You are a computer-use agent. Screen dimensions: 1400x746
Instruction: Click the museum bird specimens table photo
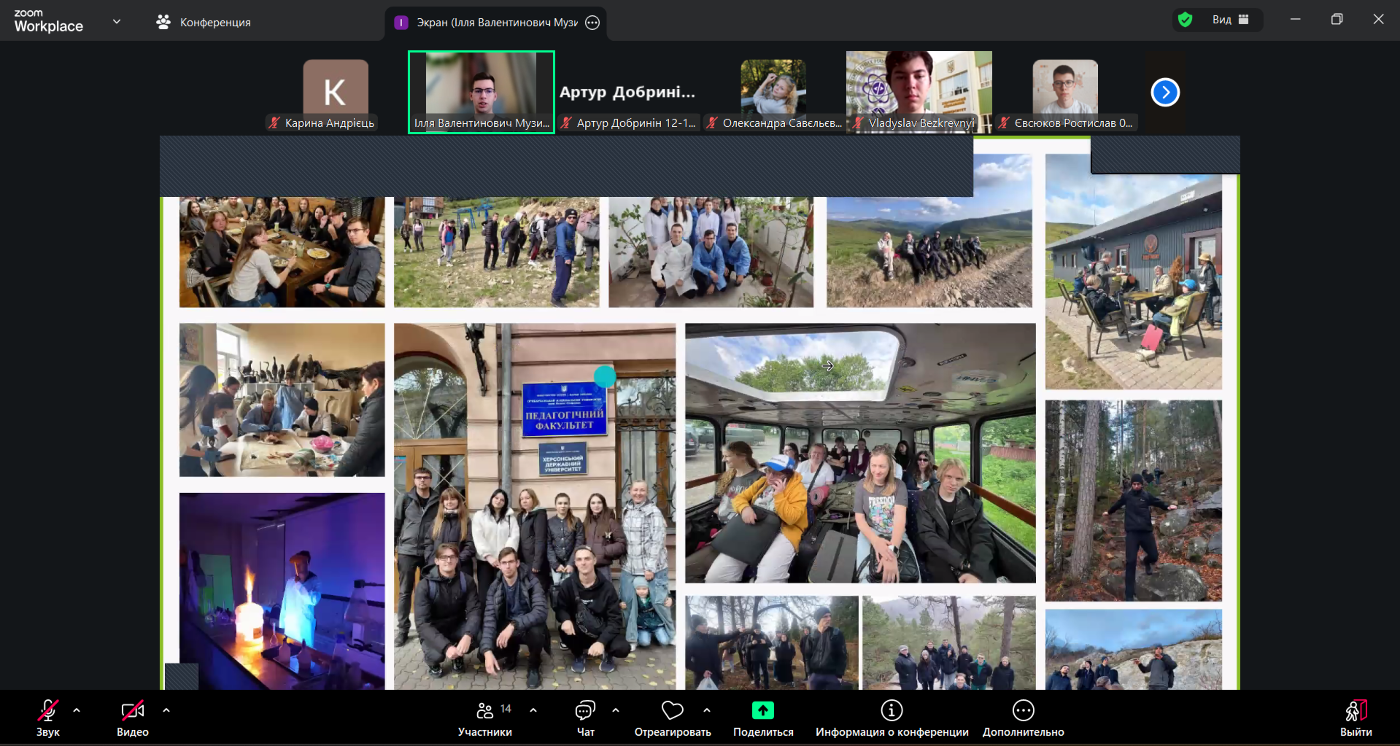point(282,400)
